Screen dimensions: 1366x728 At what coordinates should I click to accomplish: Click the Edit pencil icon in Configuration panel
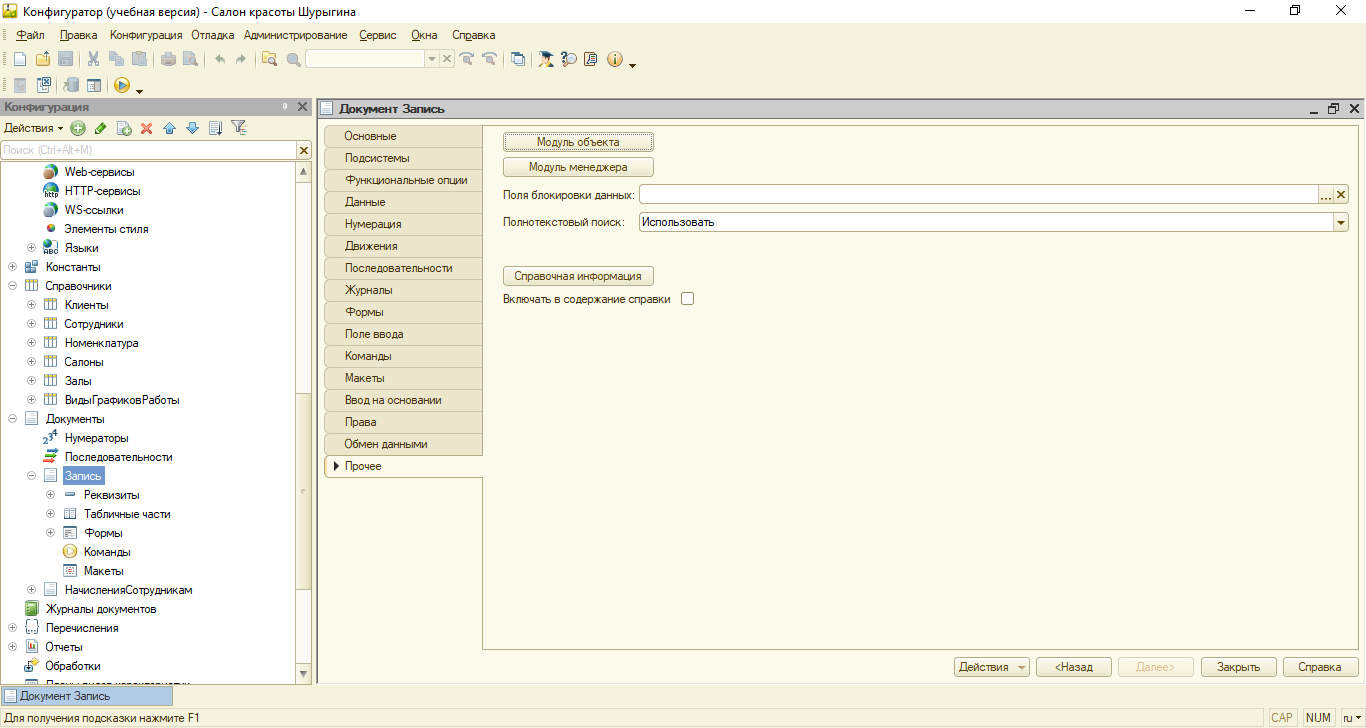[x=100, y=128]
